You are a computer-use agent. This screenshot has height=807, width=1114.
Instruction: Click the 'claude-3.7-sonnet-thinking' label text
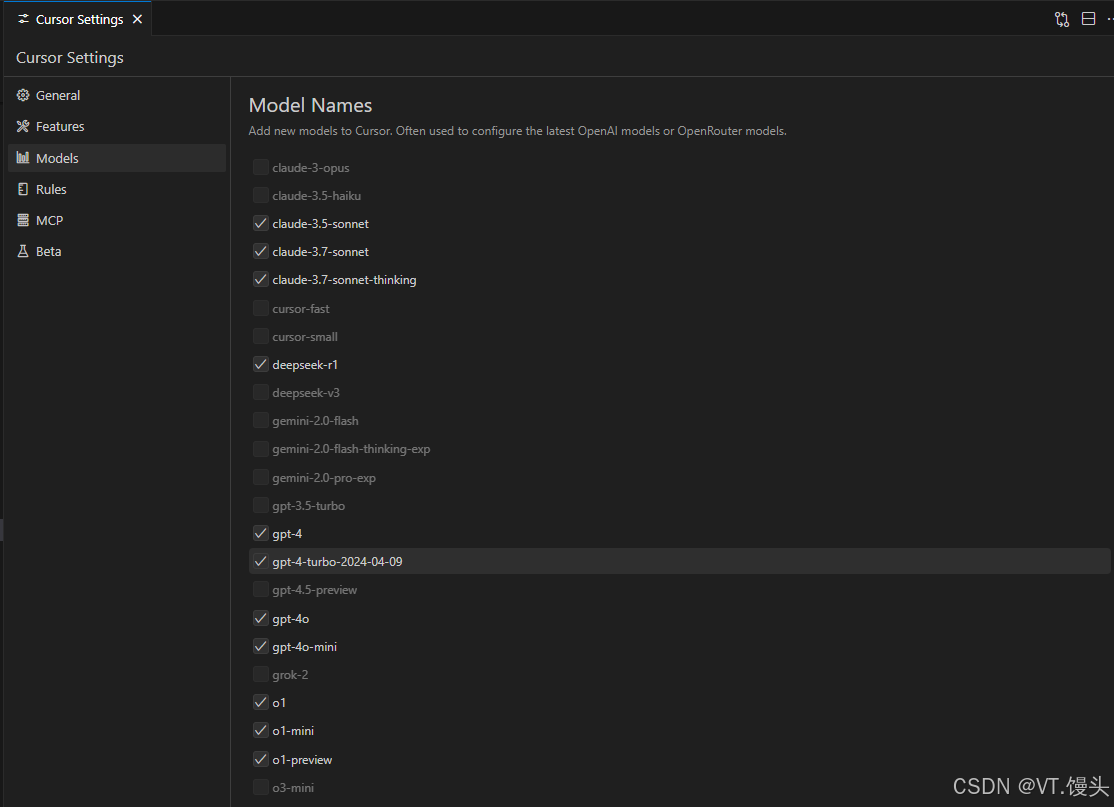[x=344, y=280]
